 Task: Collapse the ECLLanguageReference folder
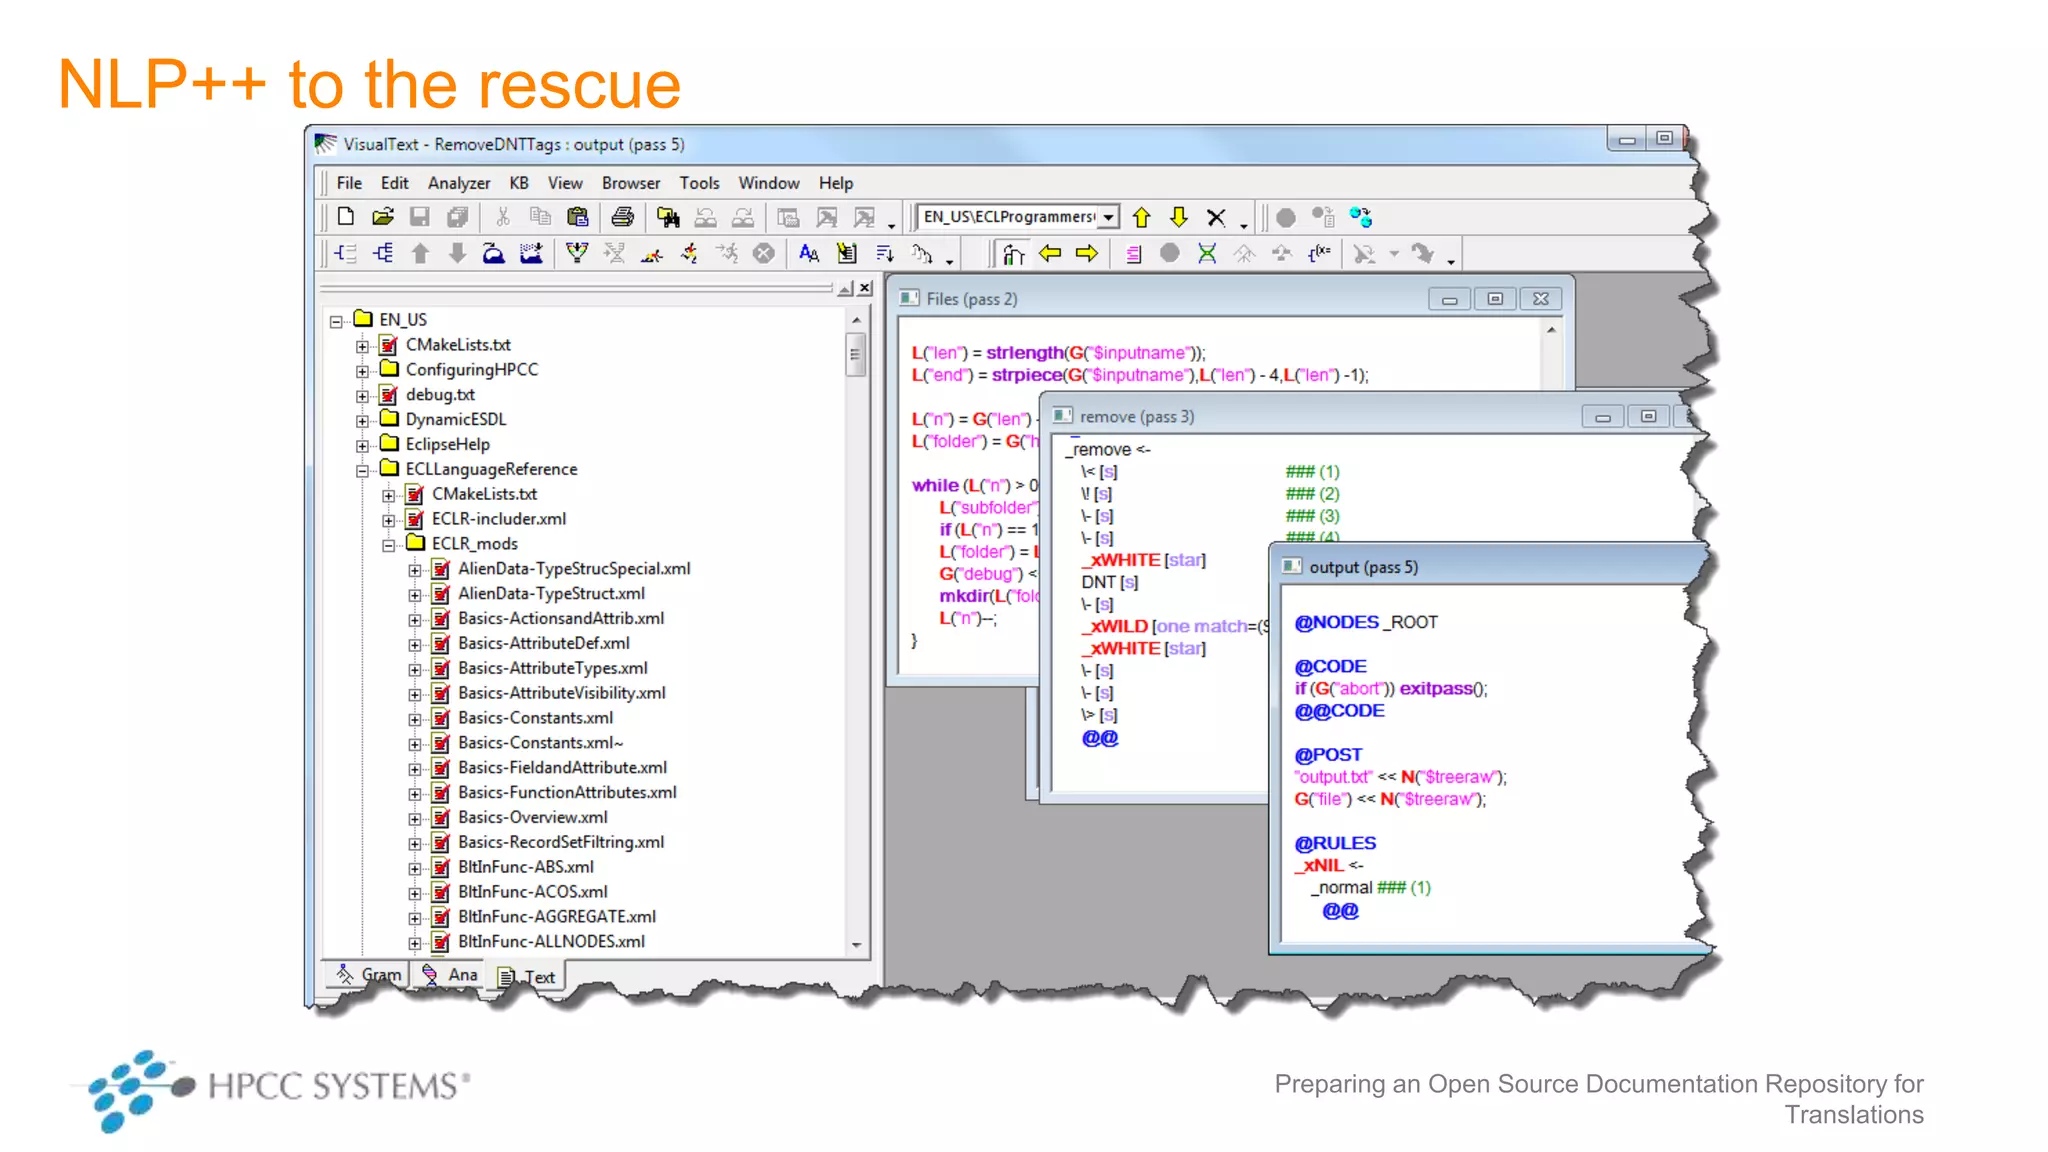tap(363, 471)
